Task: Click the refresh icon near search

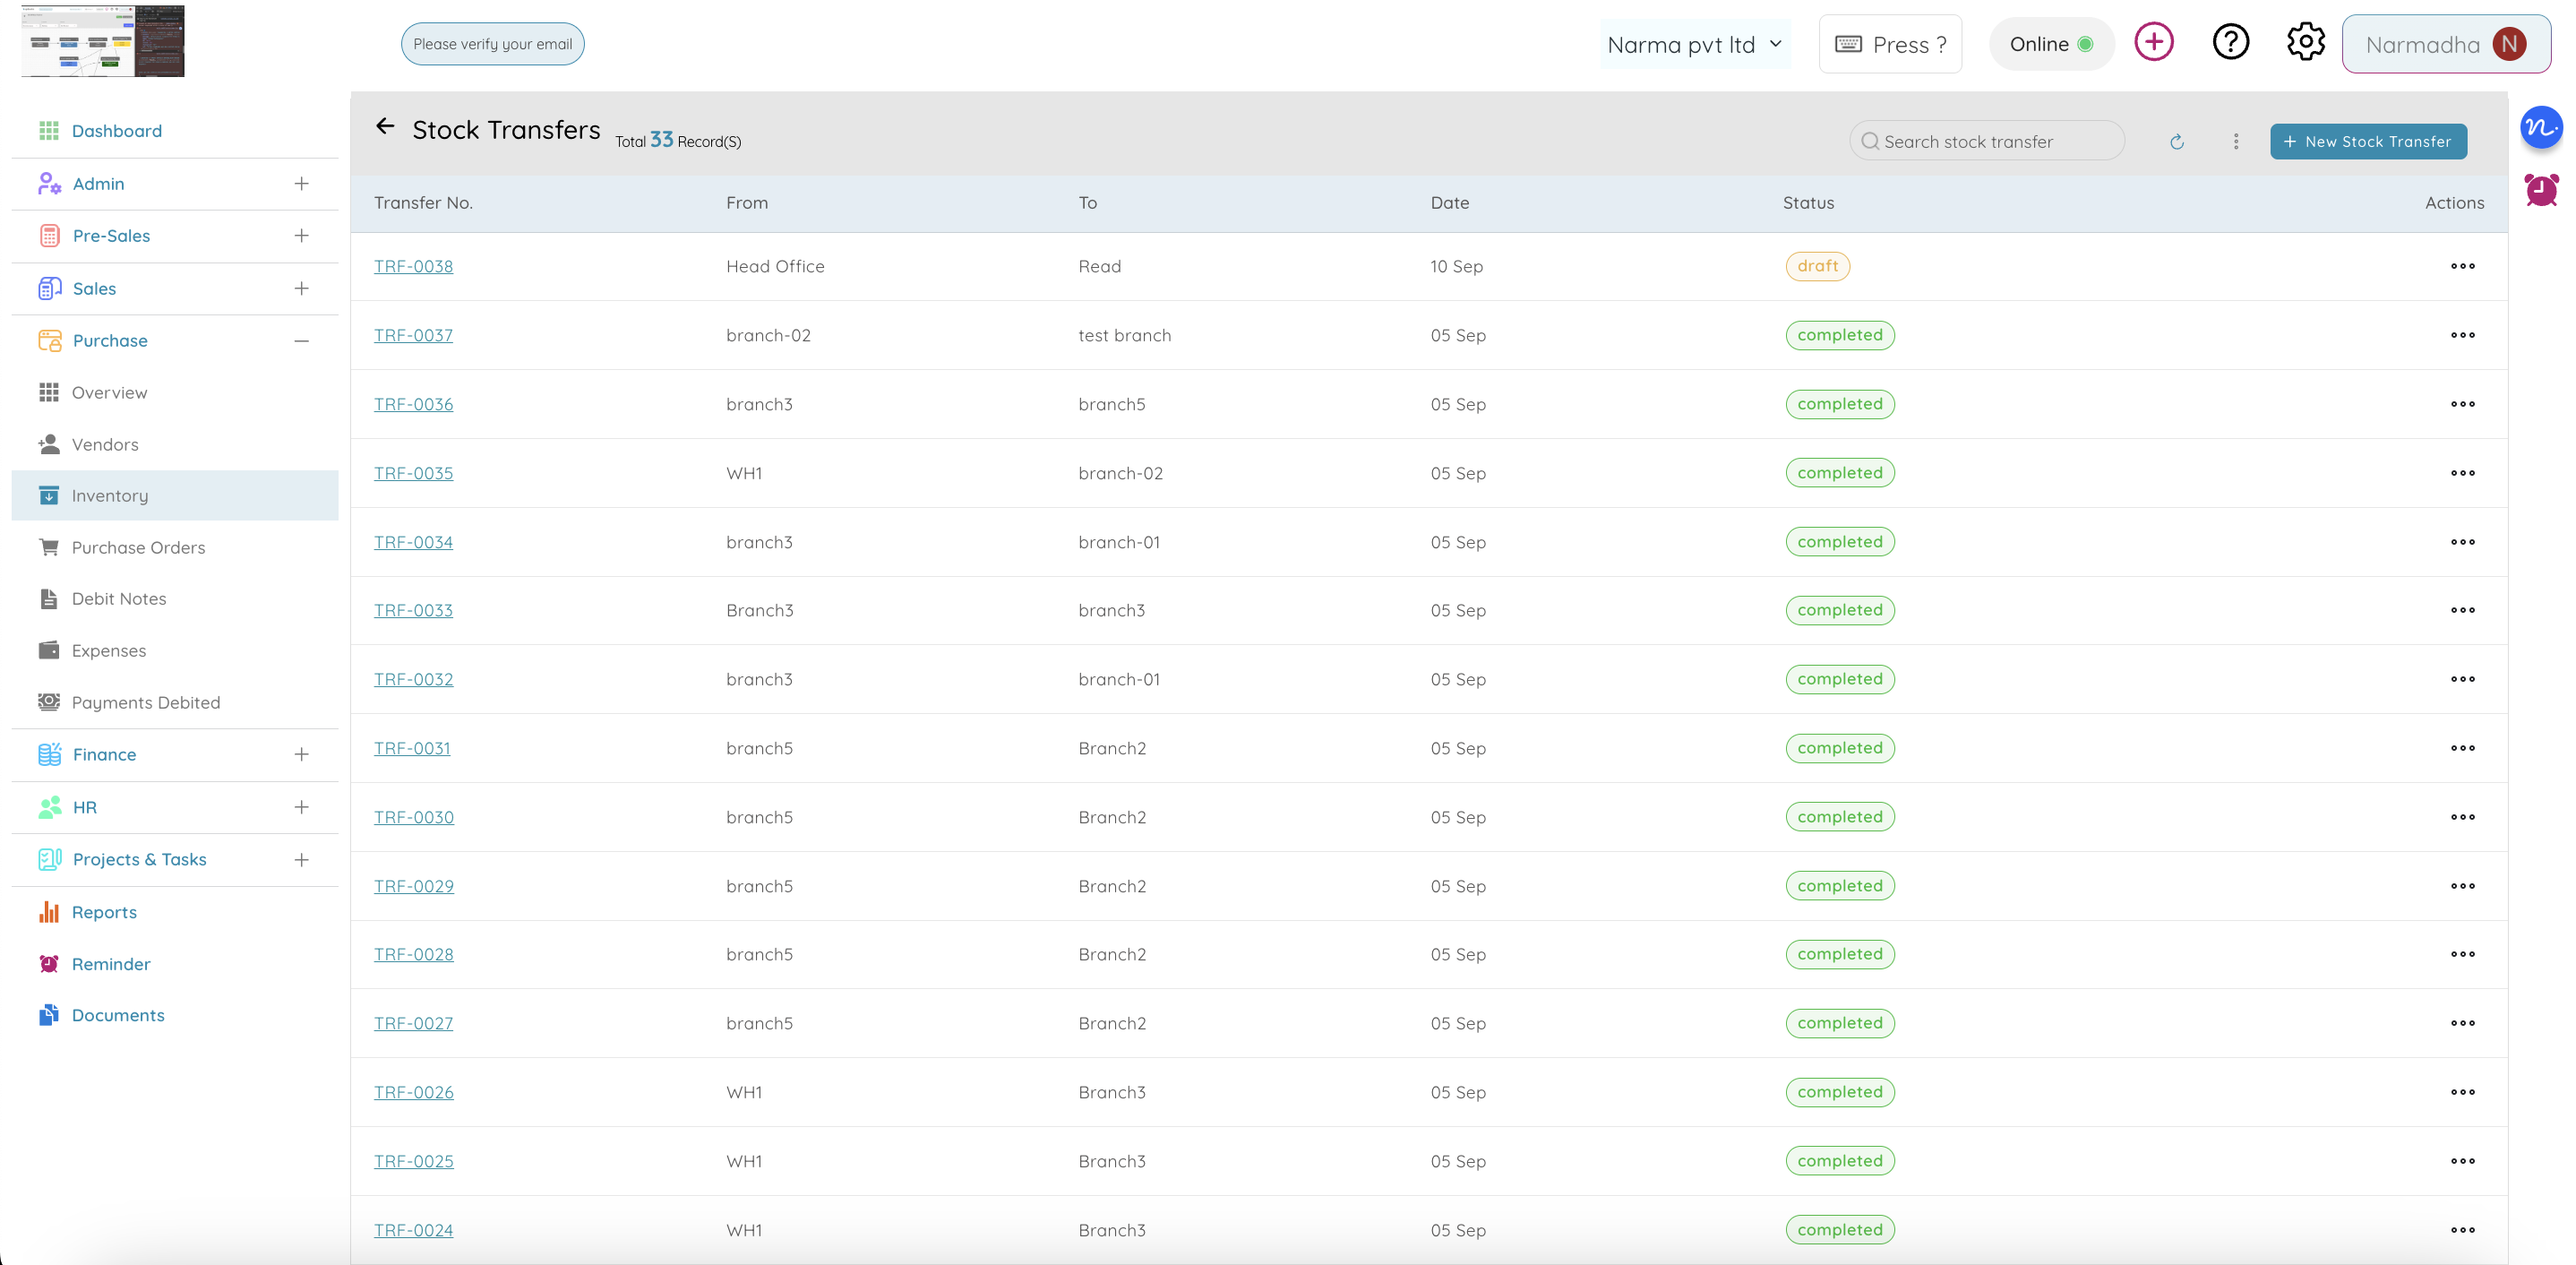Action: tap(2176, 142)
